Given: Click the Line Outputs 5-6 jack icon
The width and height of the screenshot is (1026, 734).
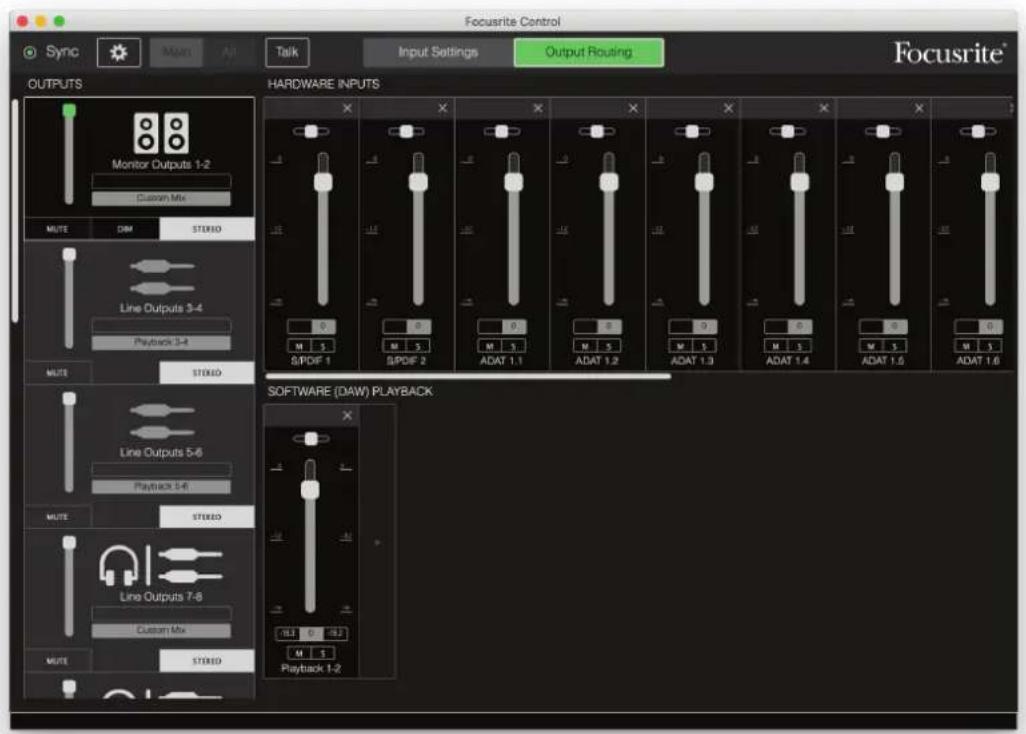Looking at the screenshot, I should 162,421.
